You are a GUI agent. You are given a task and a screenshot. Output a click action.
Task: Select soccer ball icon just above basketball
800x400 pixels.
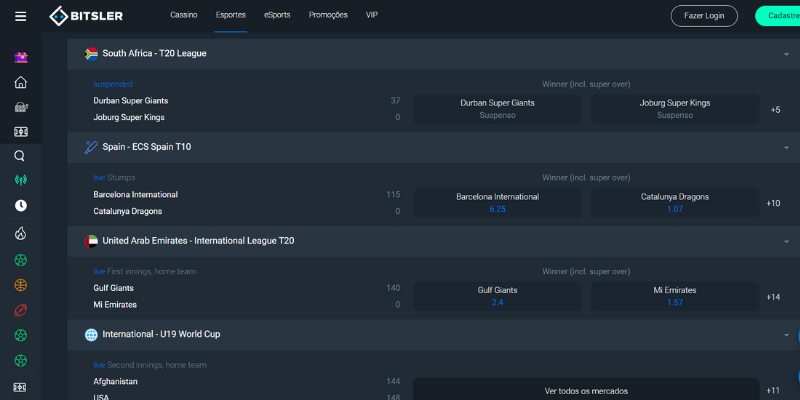[x=20, y=260]
